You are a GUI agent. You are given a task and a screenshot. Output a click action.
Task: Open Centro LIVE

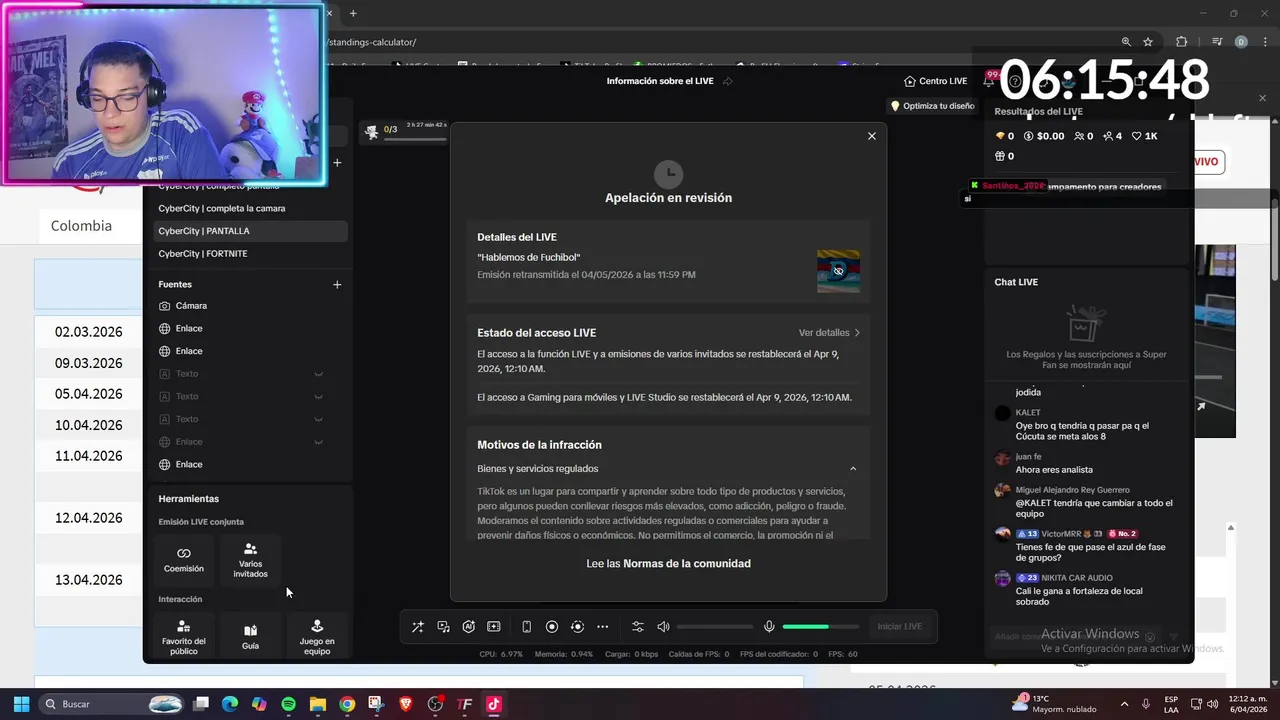(x=935, y=81)
